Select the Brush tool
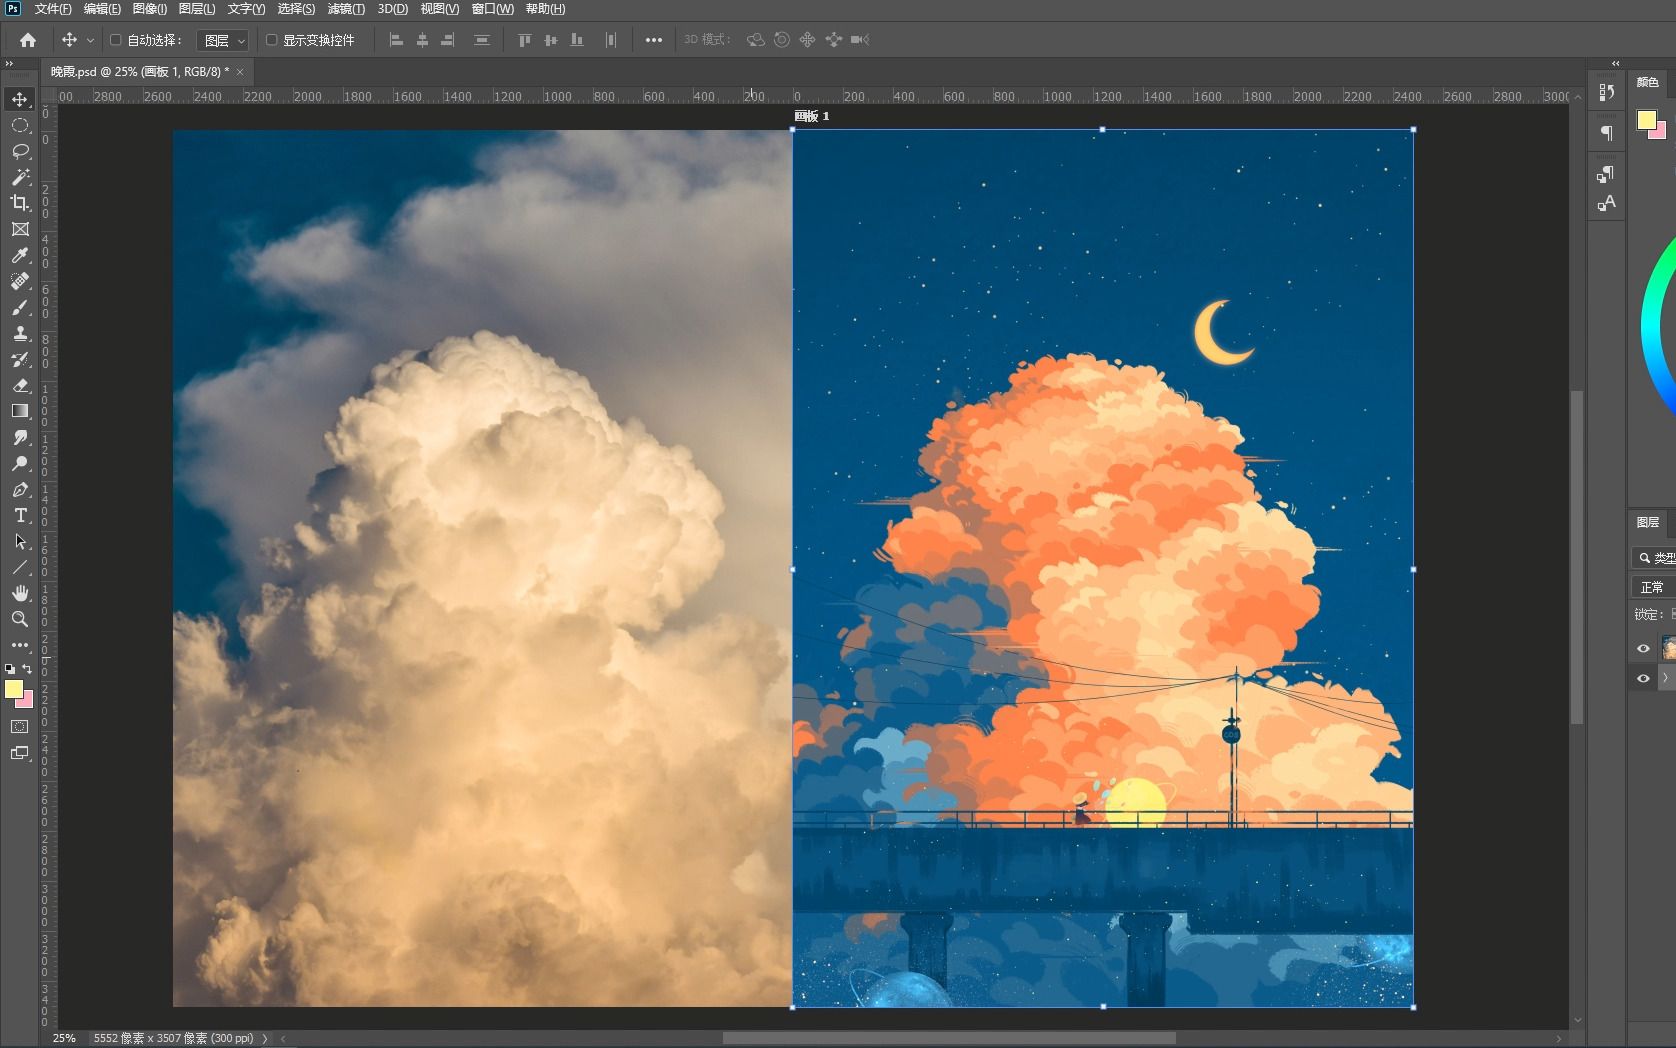 point(20,307)
